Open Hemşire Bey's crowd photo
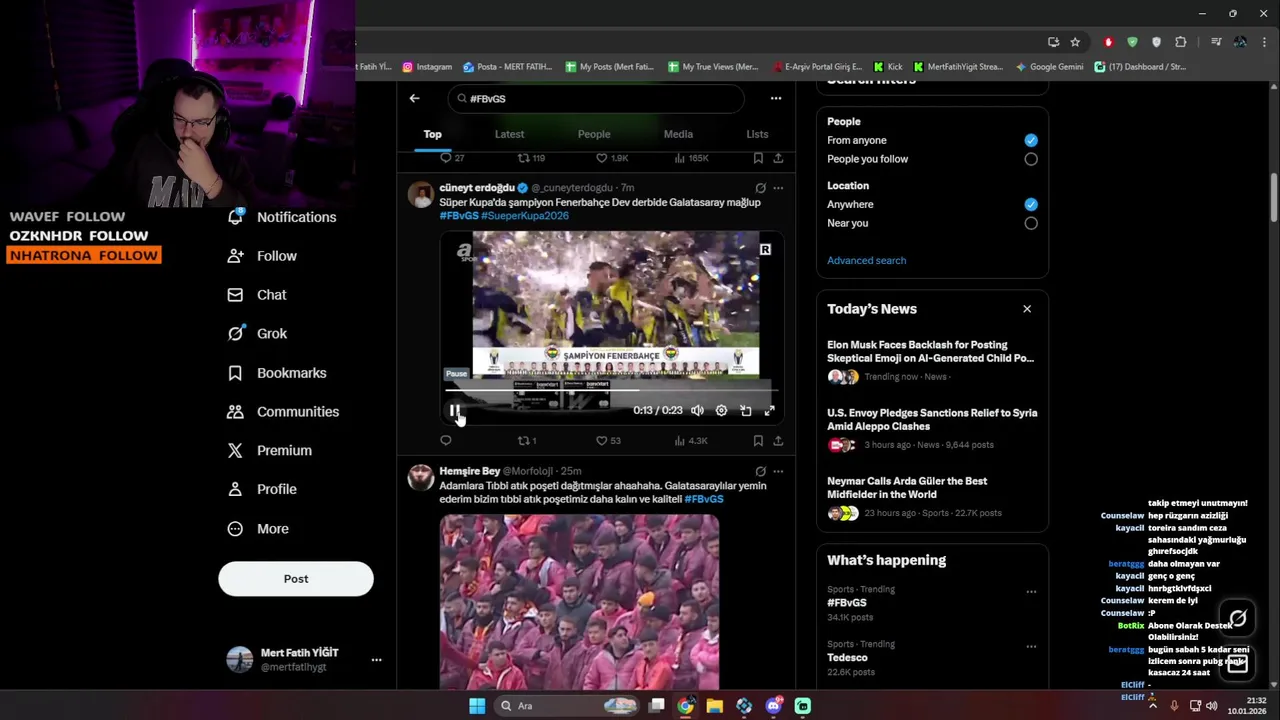Screen dimensions: 1280x720 coord(579,602)
